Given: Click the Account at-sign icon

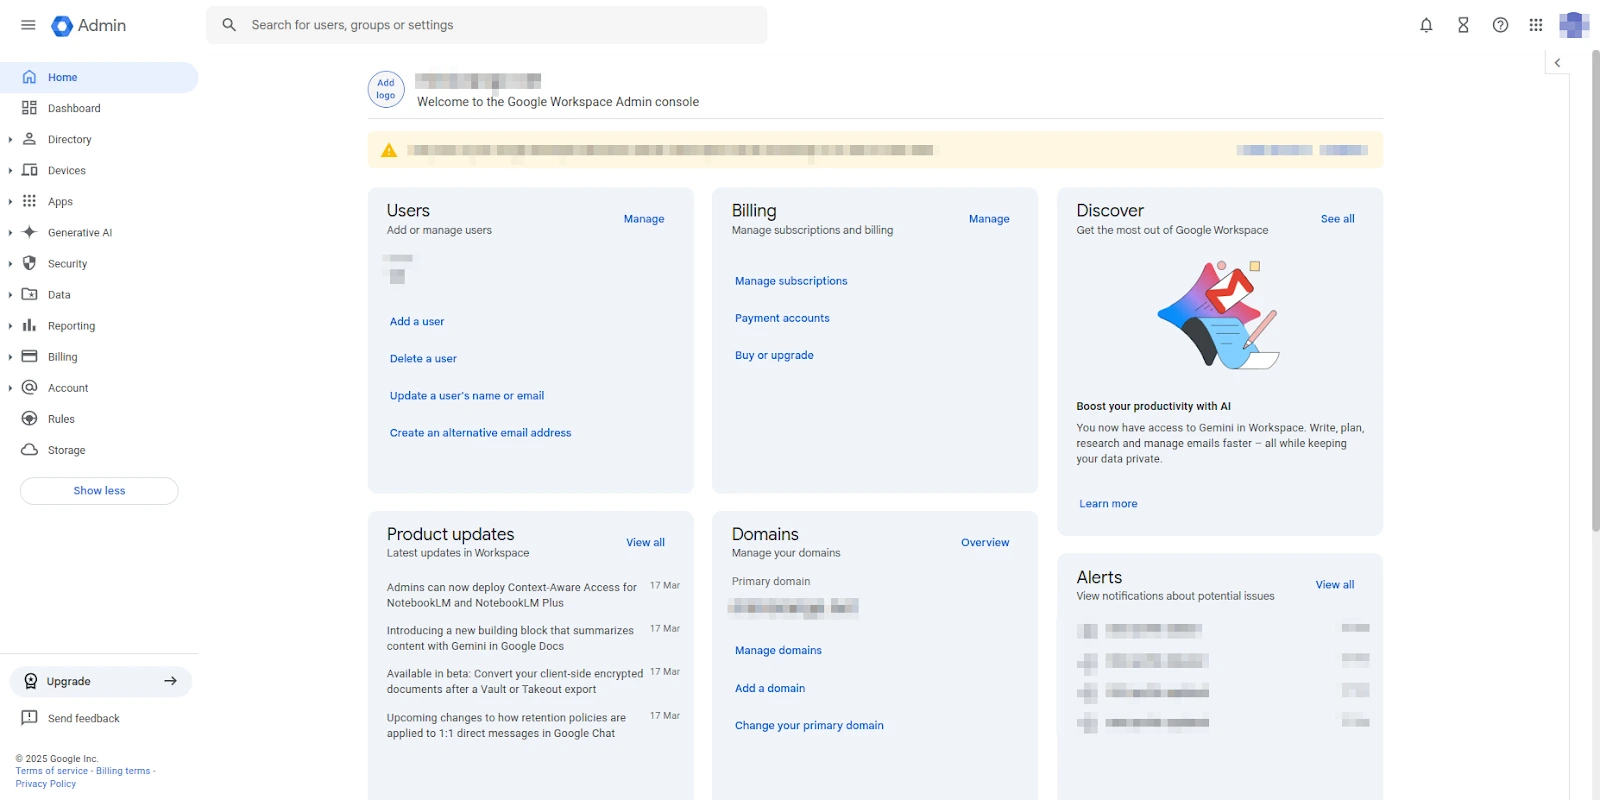Looking at the screenshot, I should point(29,387).
